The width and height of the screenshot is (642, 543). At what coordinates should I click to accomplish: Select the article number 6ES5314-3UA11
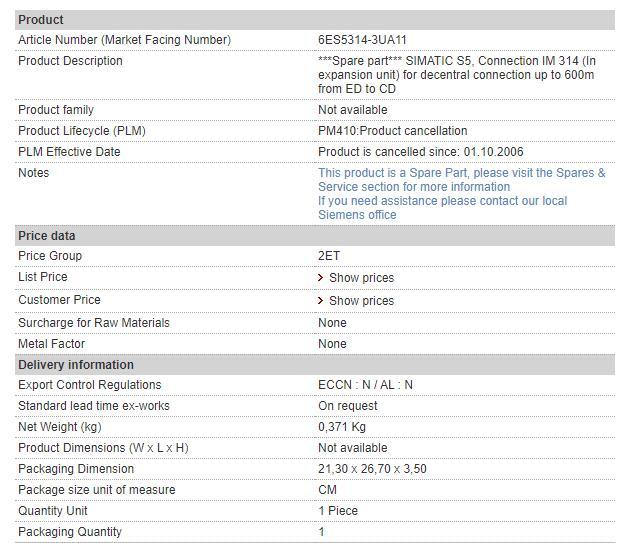coord(362,40)
